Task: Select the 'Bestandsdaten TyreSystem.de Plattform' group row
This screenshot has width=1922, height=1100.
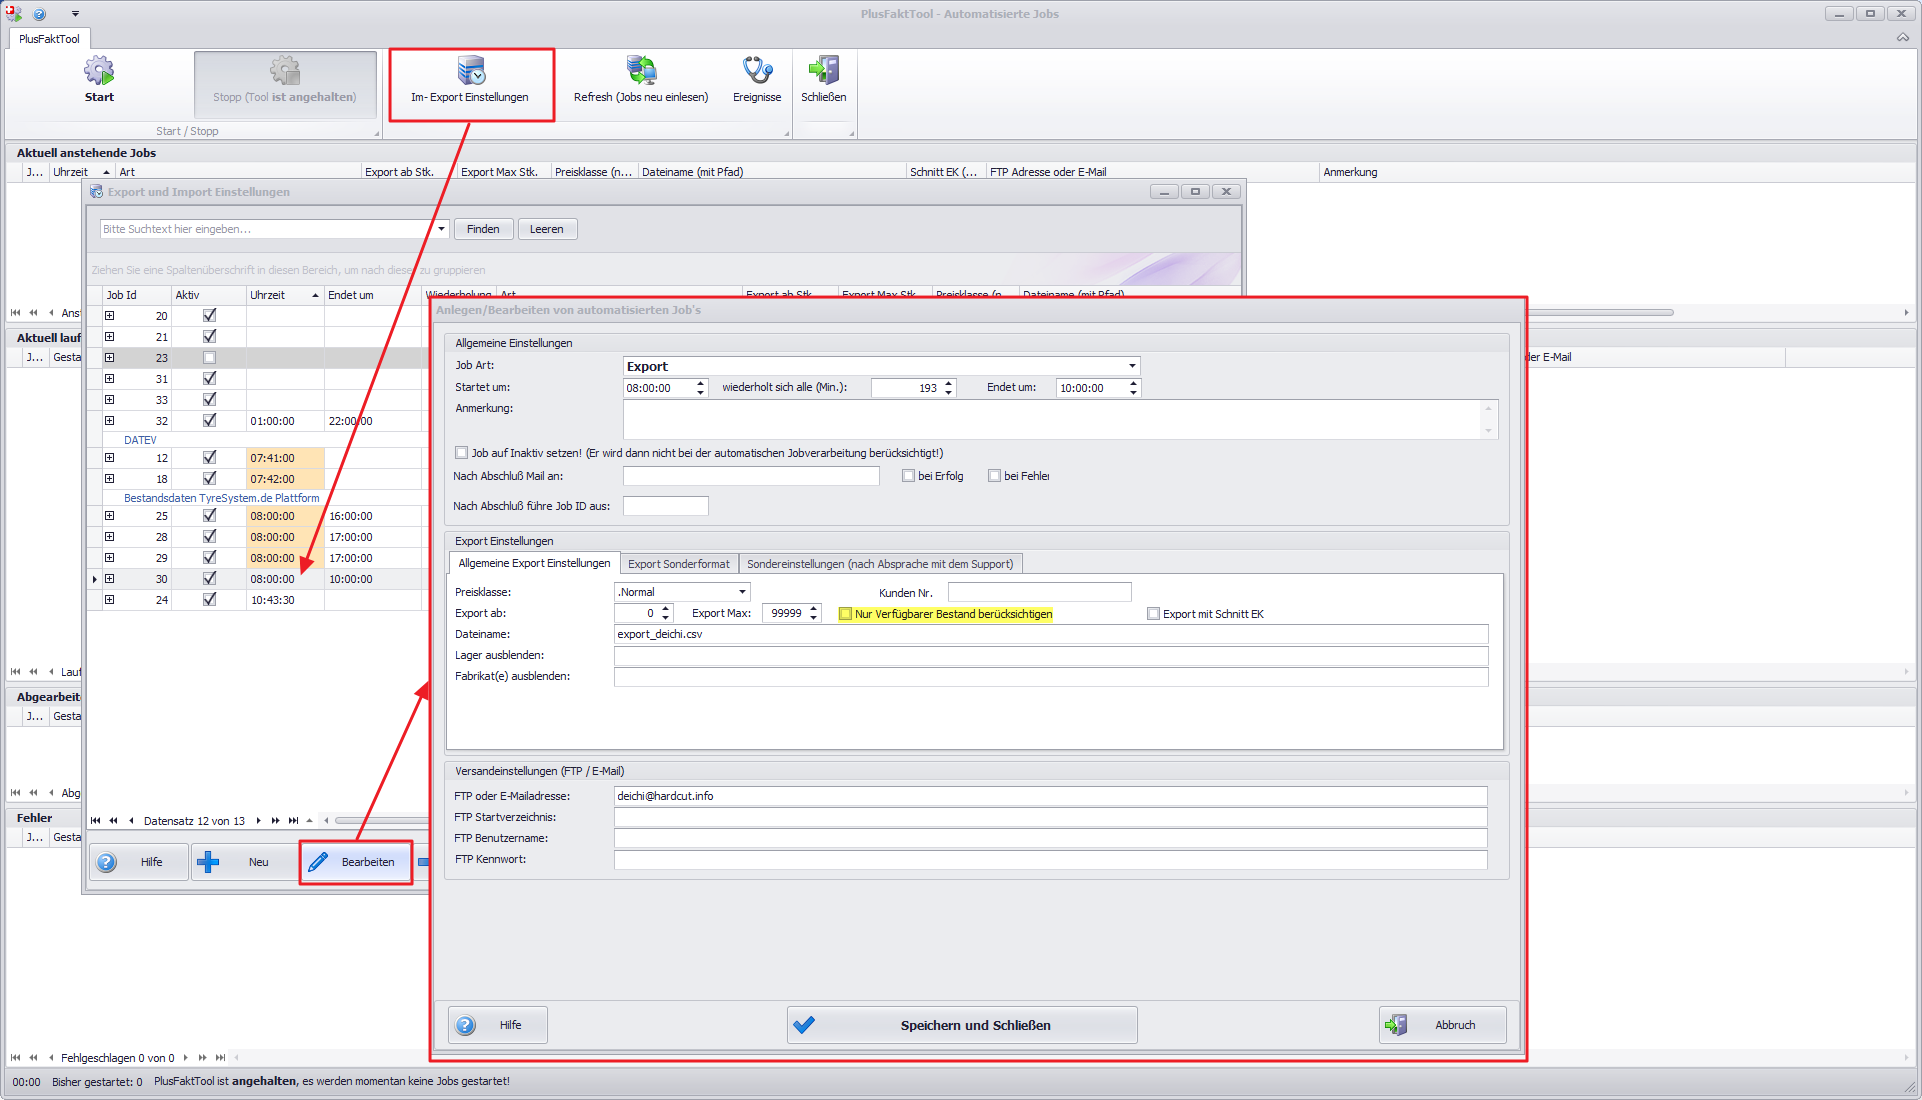Action: click(x=221, y=498)
